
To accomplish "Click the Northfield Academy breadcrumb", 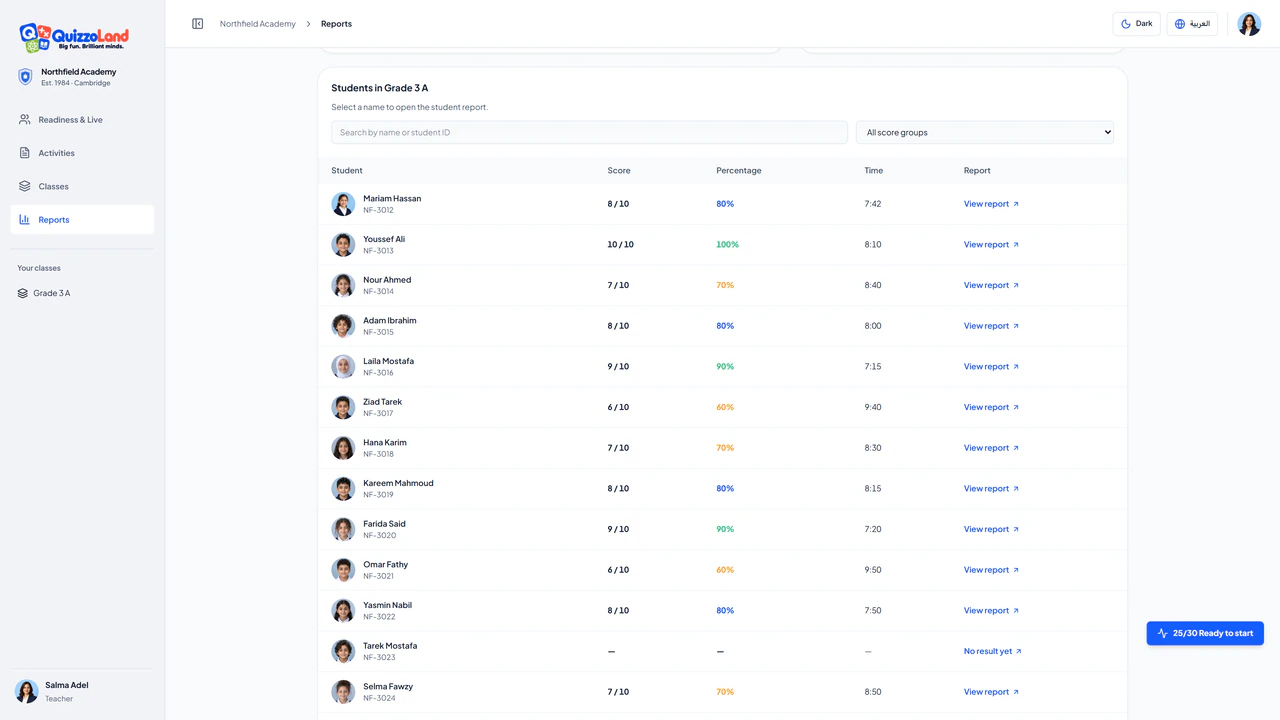I will coord(258,24).
